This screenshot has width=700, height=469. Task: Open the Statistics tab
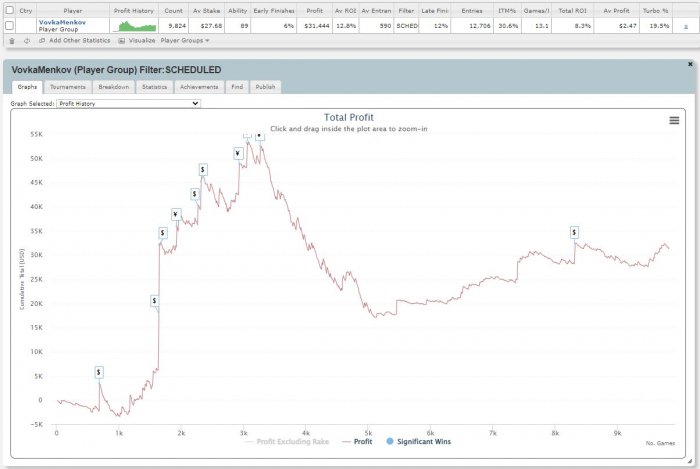click(x=154, y=87)
